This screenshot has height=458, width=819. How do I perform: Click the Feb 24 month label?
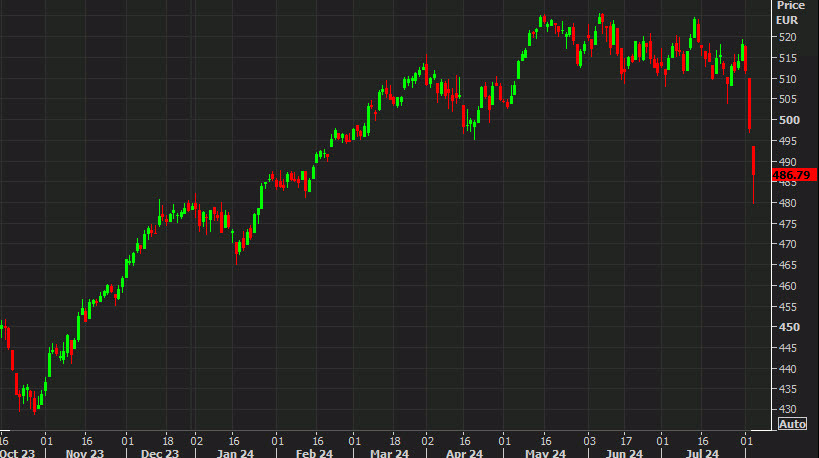point(314,453)
